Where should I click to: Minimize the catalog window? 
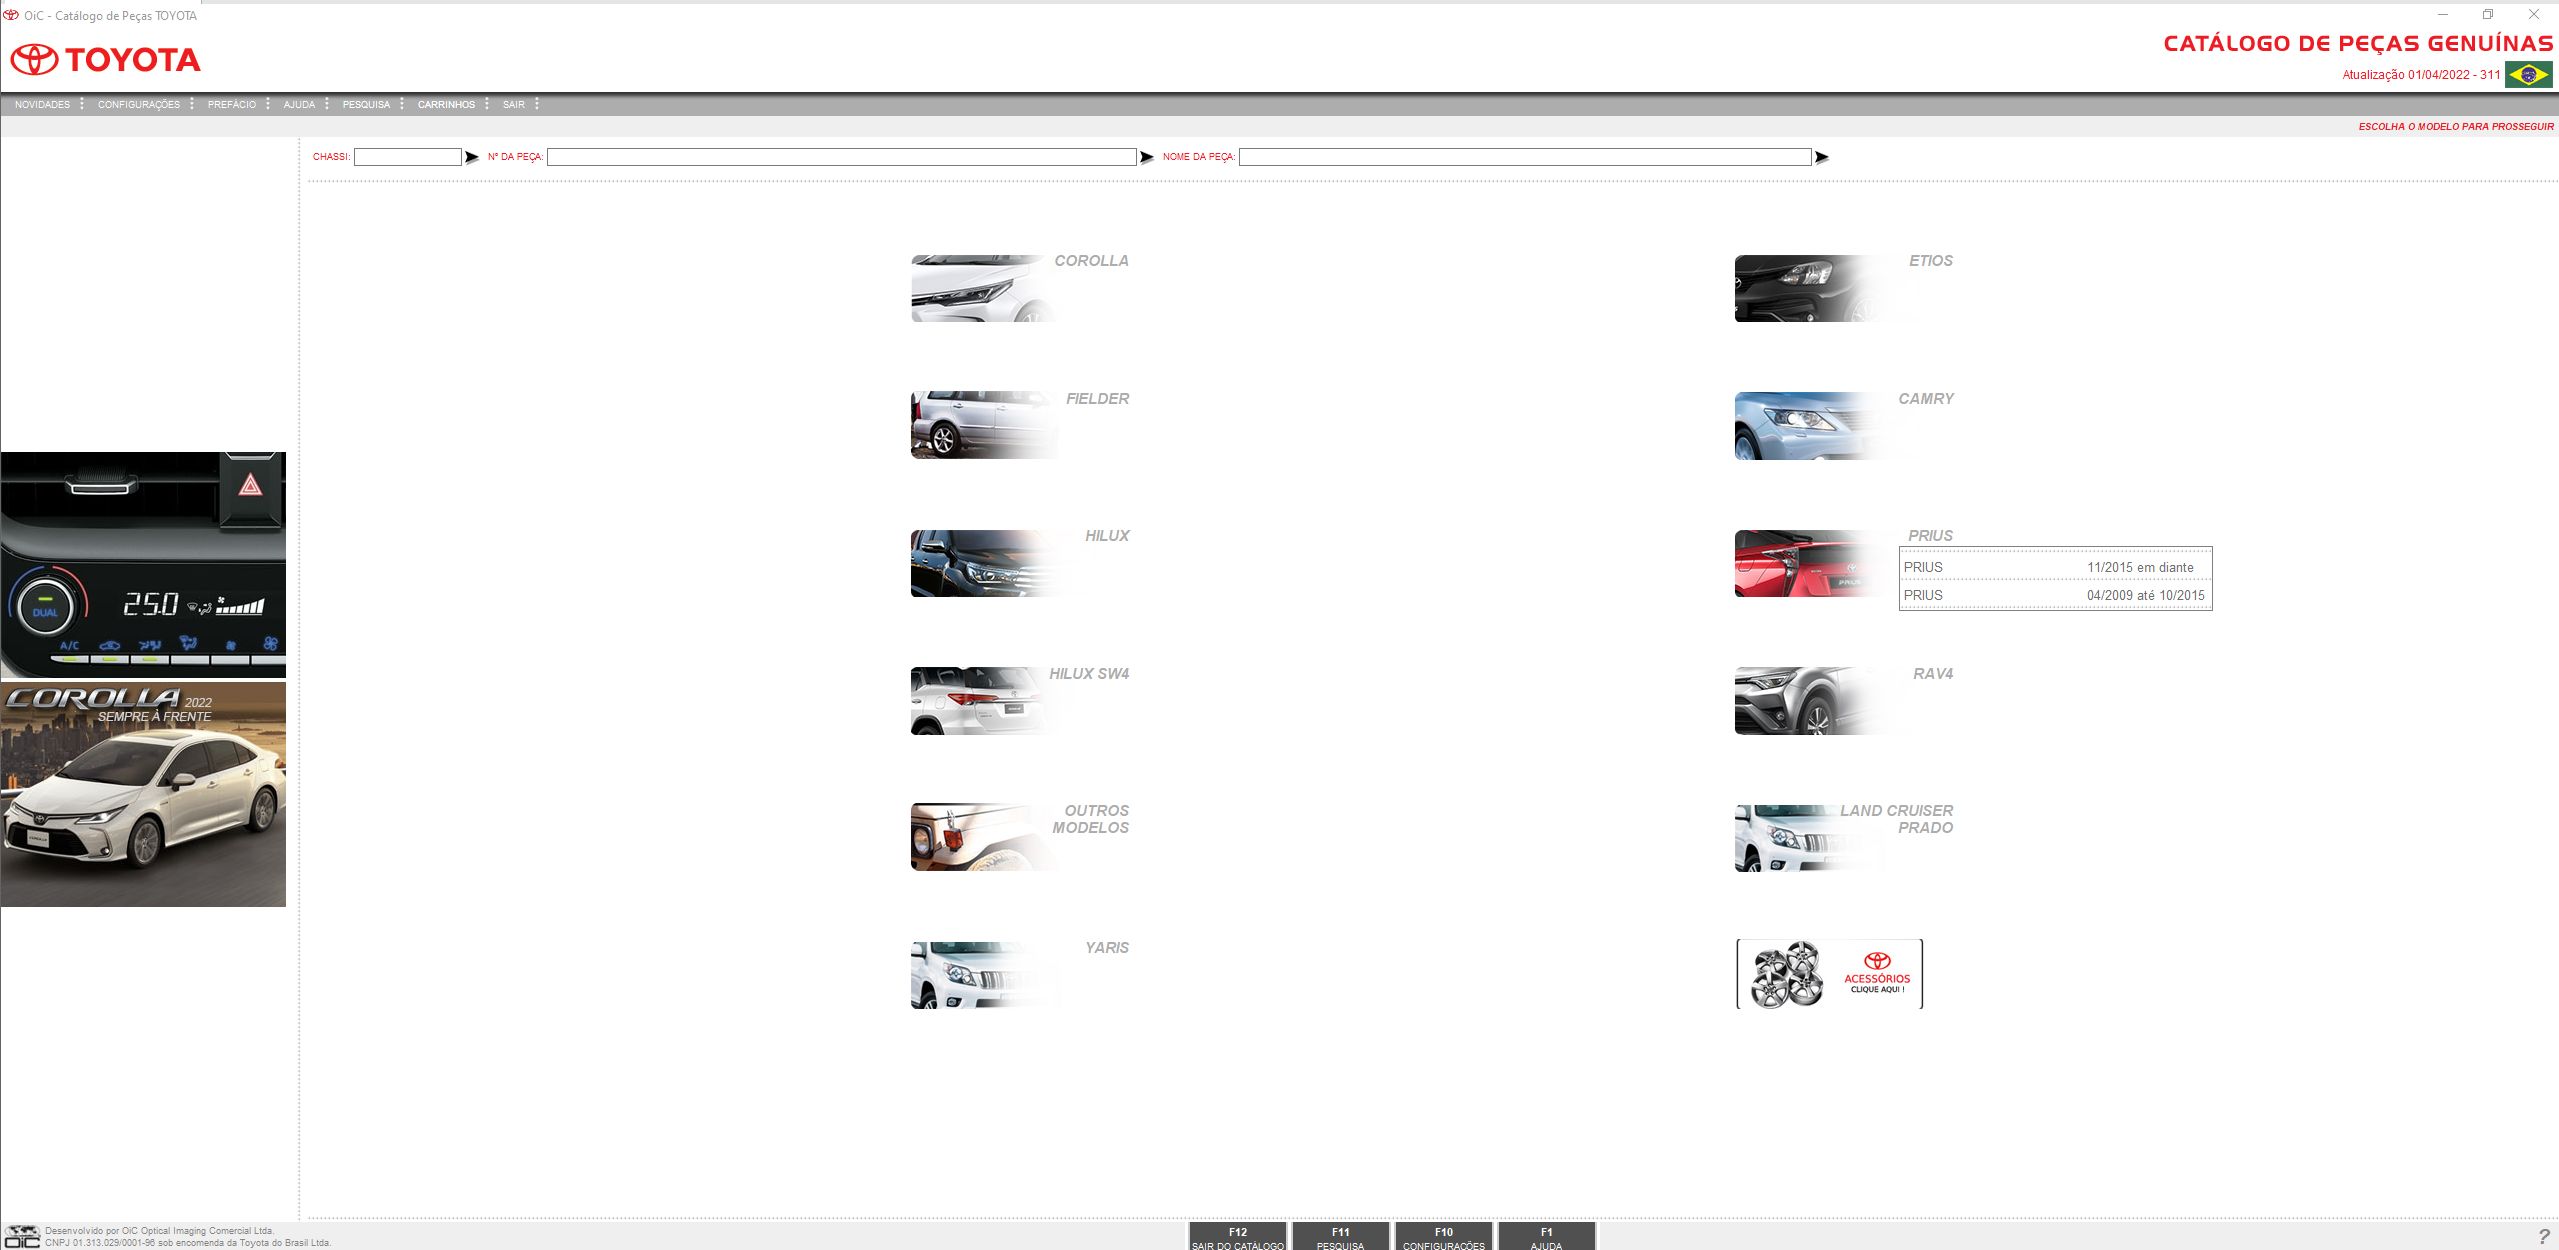point(2442,14)
